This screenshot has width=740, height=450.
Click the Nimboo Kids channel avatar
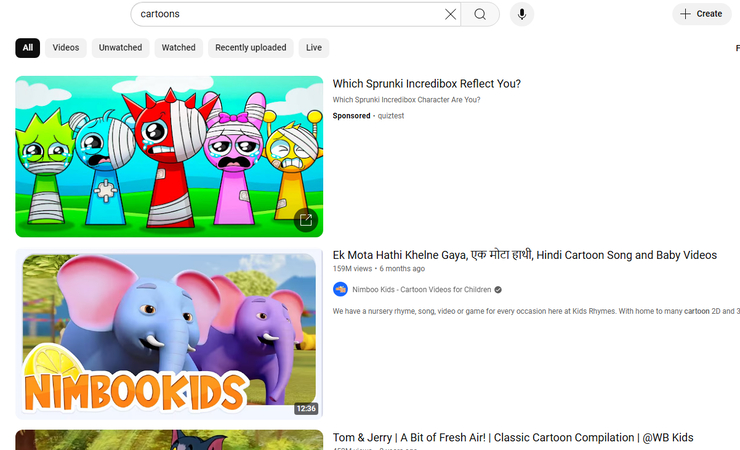pos(340,289)
